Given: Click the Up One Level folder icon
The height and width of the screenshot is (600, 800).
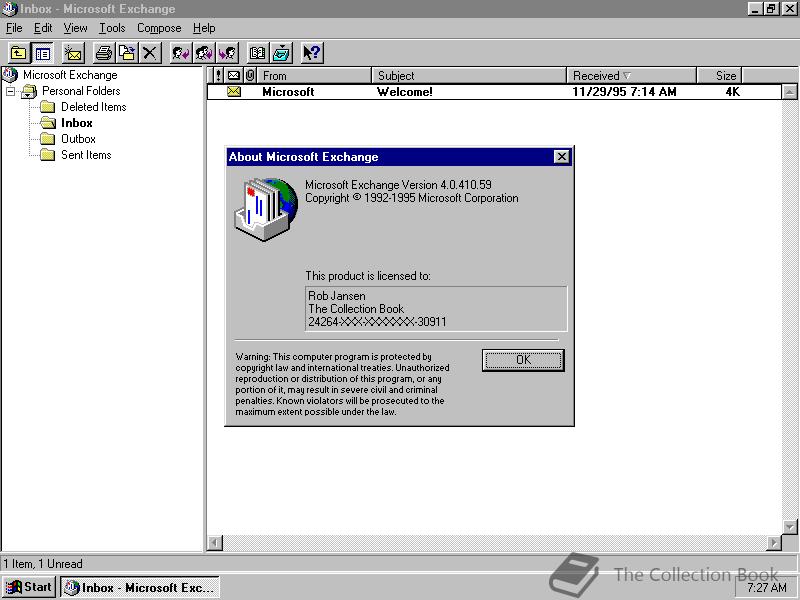Looking at the screenshot, I should [x=18, y=53].
